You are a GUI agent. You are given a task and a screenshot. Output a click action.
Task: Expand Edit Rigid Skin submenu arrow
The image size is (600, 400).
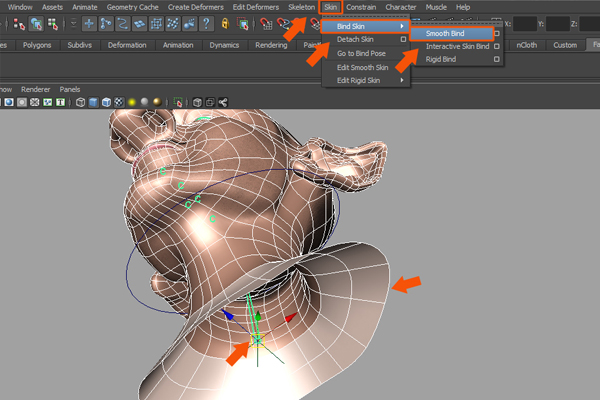coord(402,80)
